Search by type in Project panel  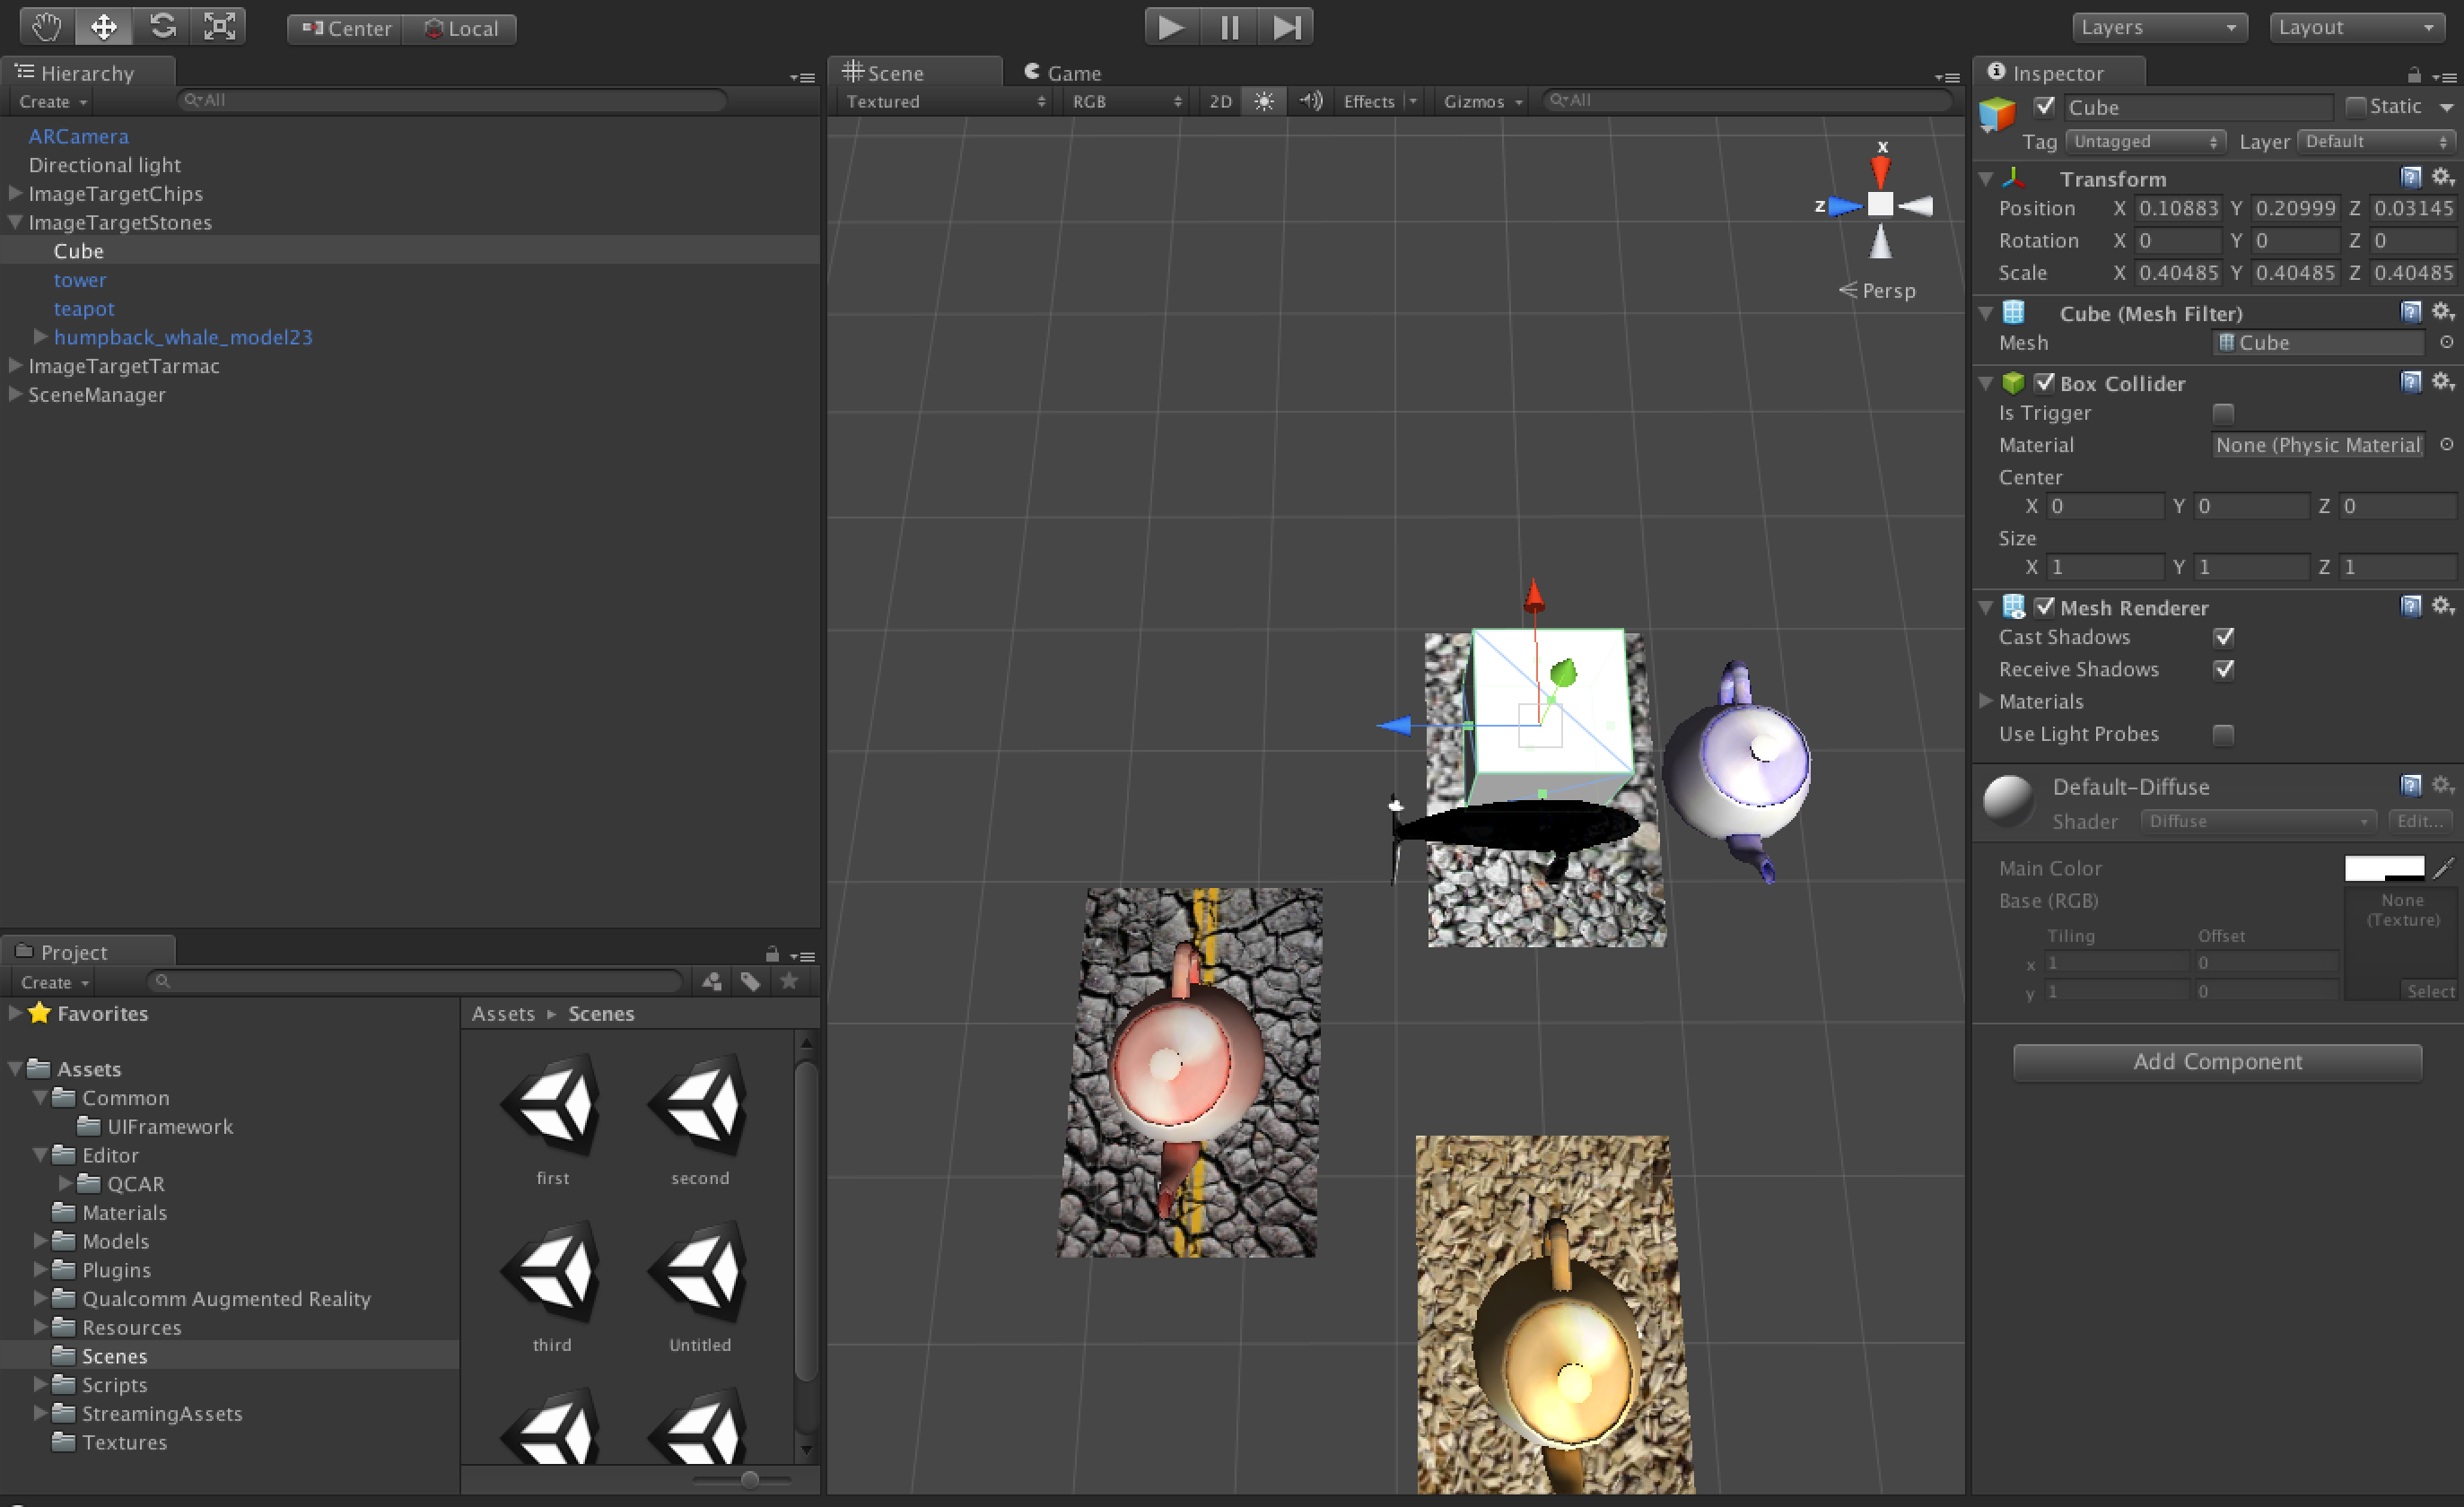point(712,982)
